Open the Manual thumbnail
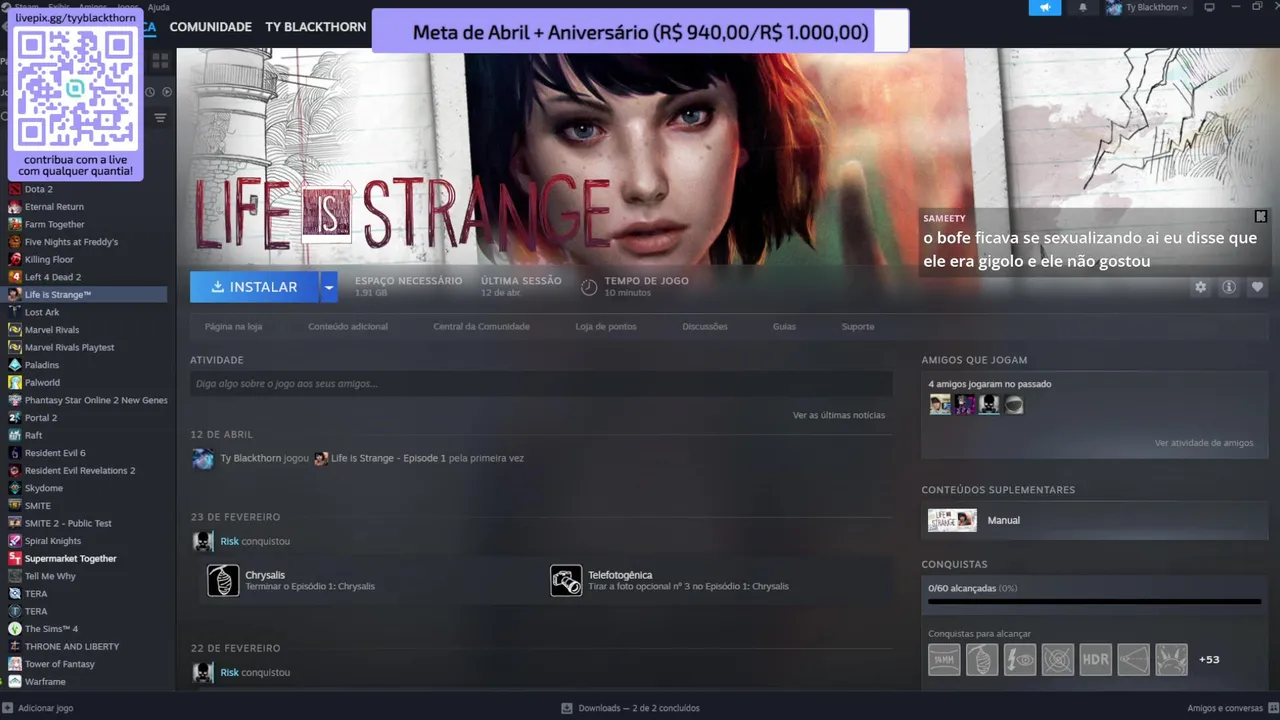The width and height of the screenshot is (1280, 720). [x=952, y=520]
